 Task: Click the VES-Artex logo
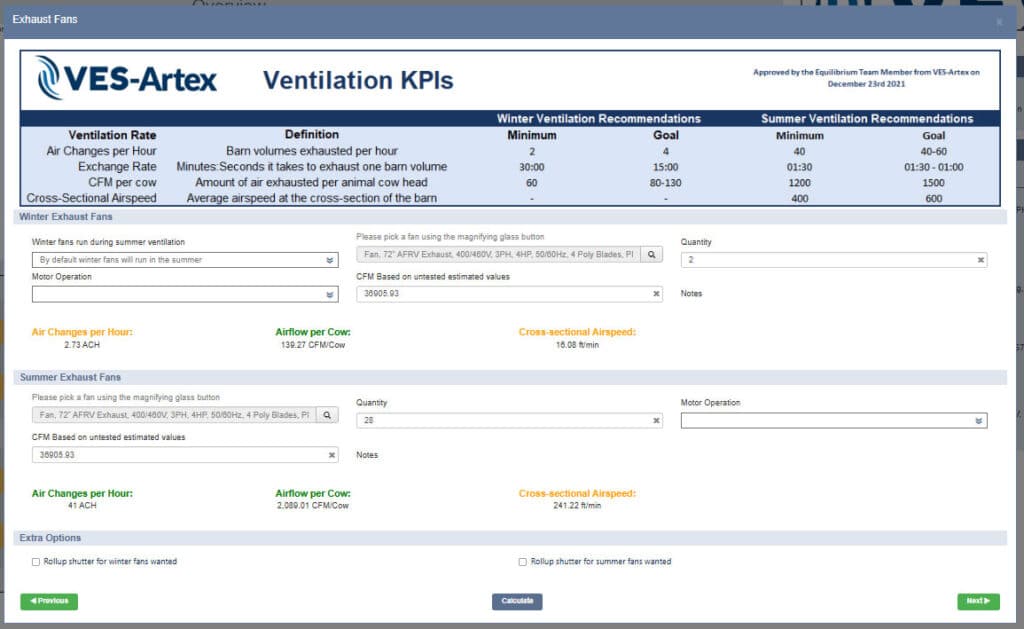tap(127, 78)
